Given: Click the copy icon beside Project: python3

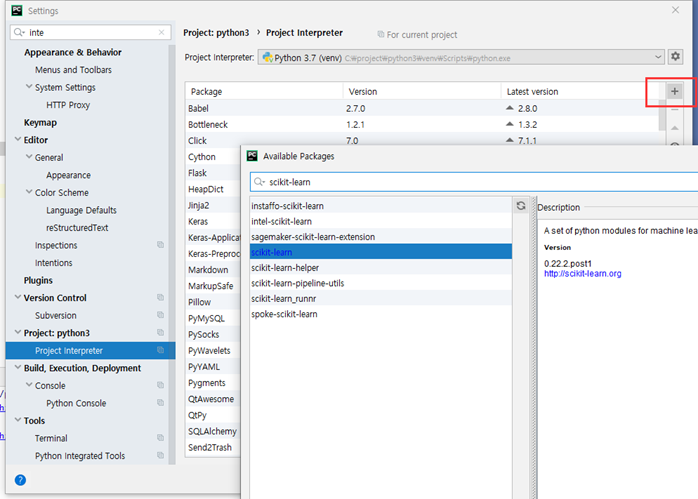Looking at the screenshot, I should pyautogui.click(x=160, y=333).
